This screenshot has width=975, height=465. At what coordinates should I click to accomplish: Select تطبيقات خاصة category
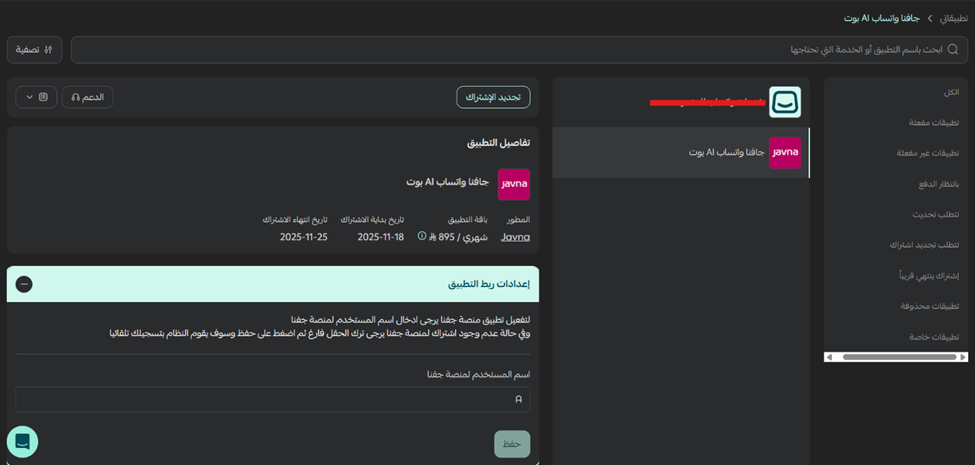935,337
